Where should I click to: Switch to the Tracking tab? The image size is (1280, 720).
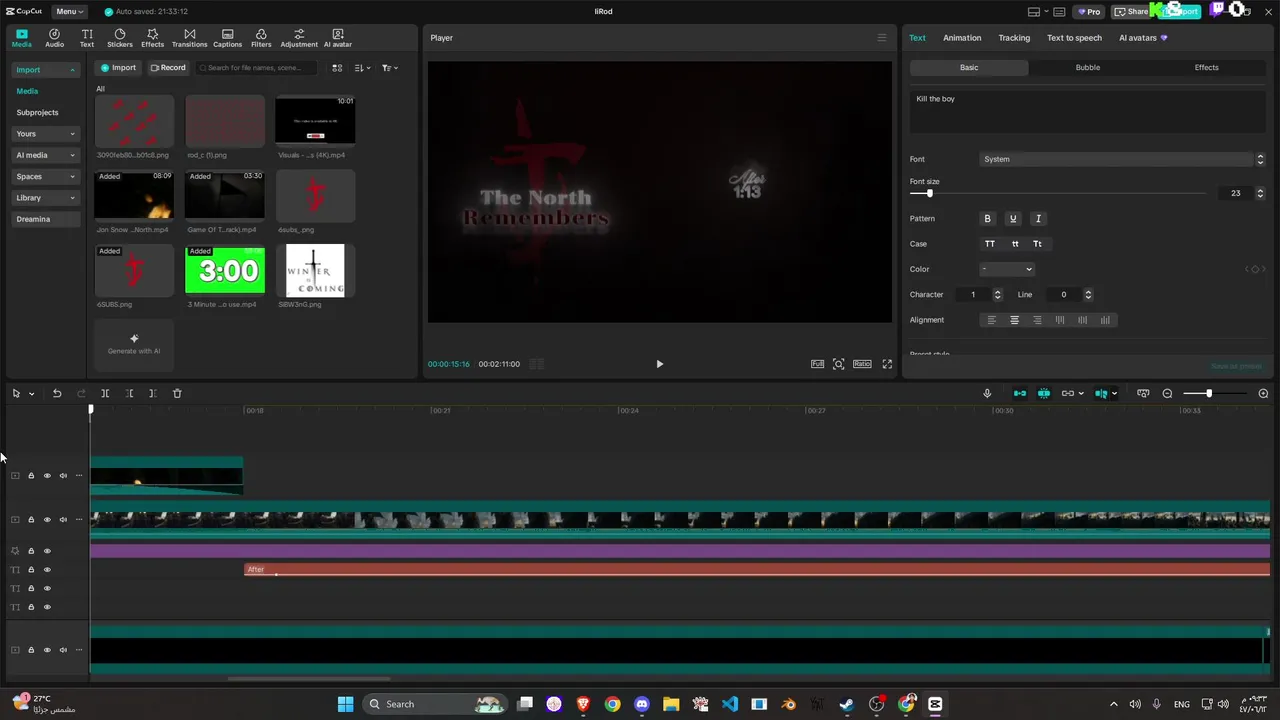tap(1014, 38)
